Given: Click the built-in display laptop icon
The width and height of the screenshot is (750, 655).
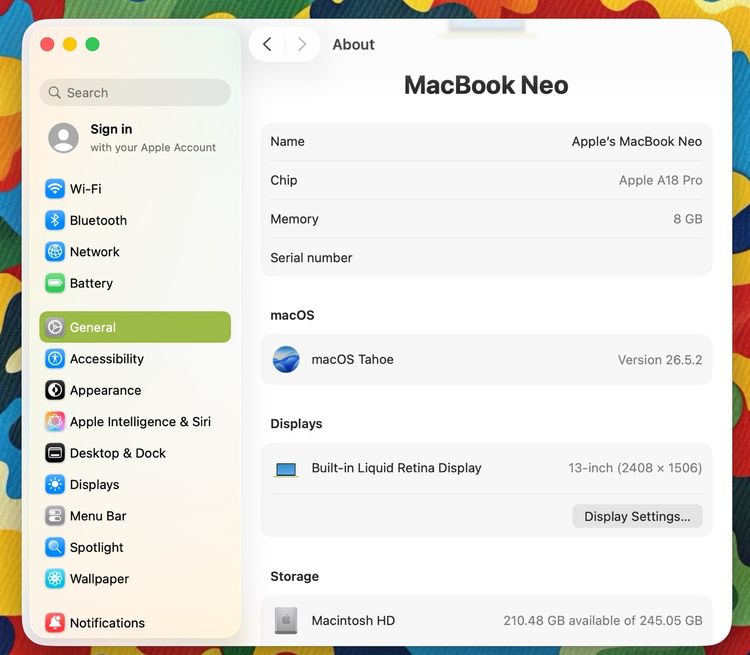Looking at the screenshot, I should pos(286,469).
